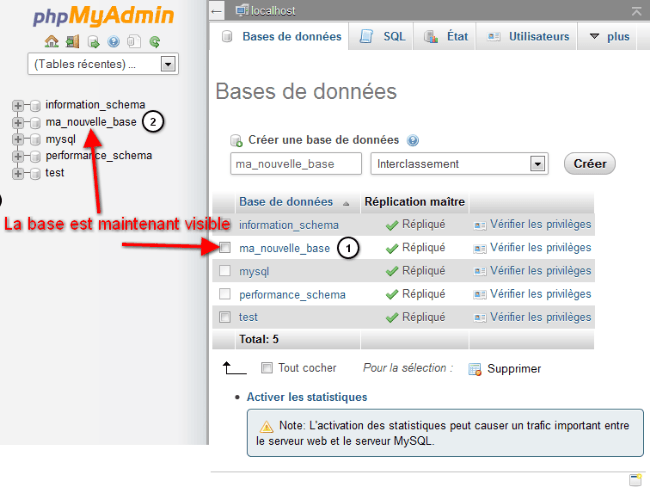Screen dimensions: 650x499
Task: Open the plus tab menu
Action: click(x=609, y=36)
